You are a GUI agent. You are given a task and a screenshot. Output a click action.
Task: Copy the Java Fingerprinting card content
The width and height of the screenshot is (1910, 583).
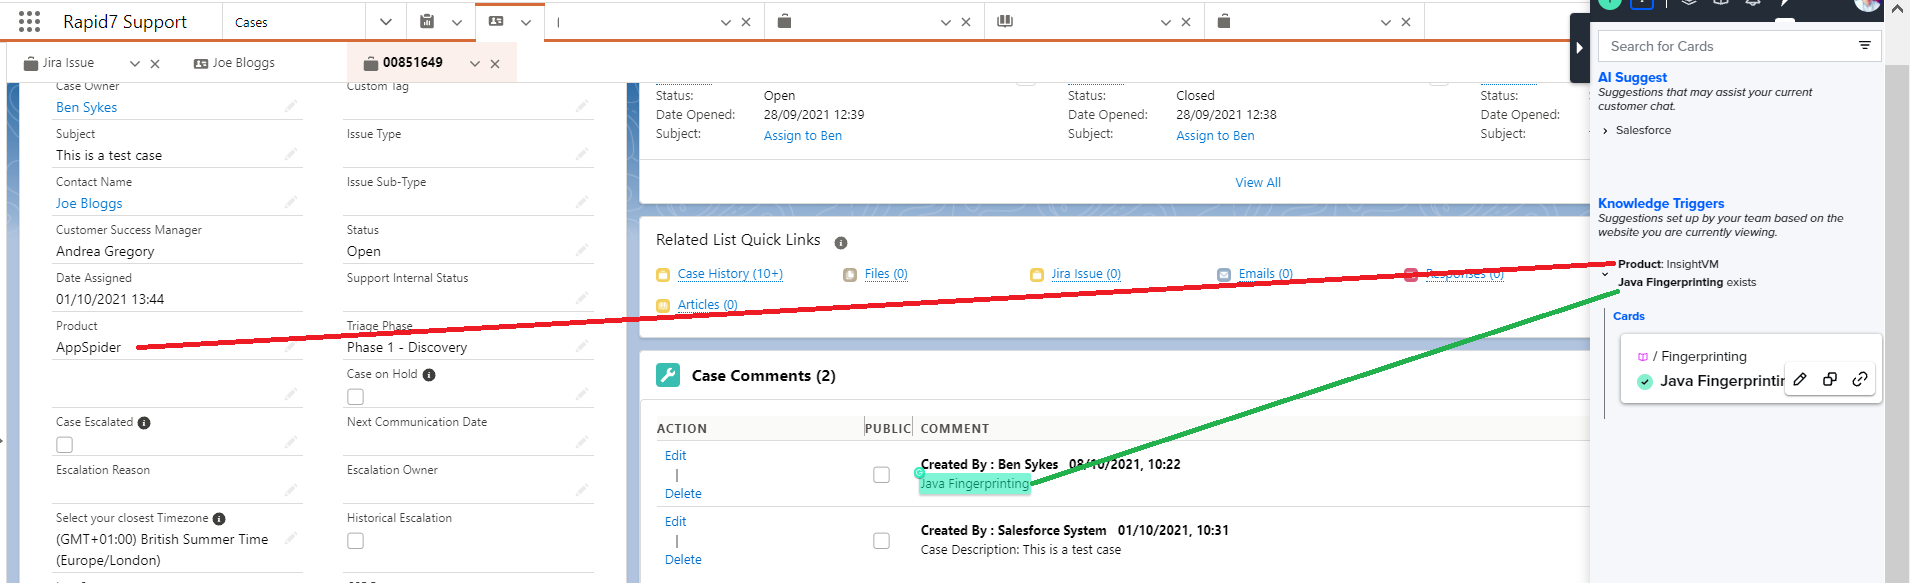tap(1830, 379)
